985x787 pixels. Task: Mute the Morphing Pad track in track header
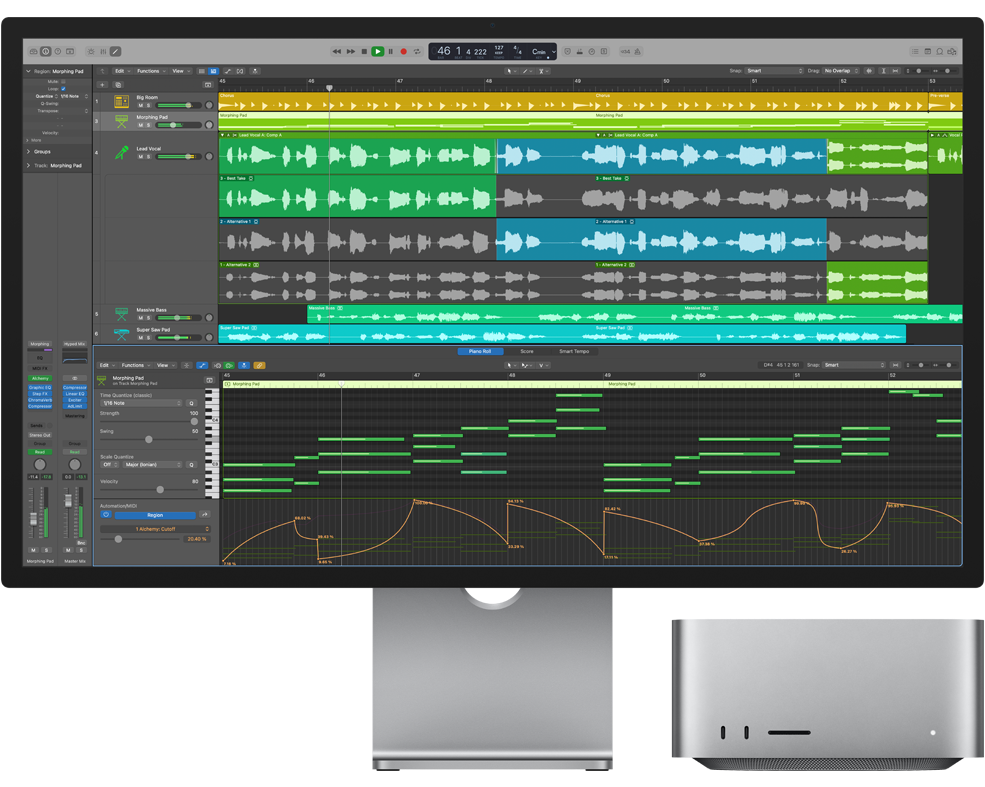(140, 125)
